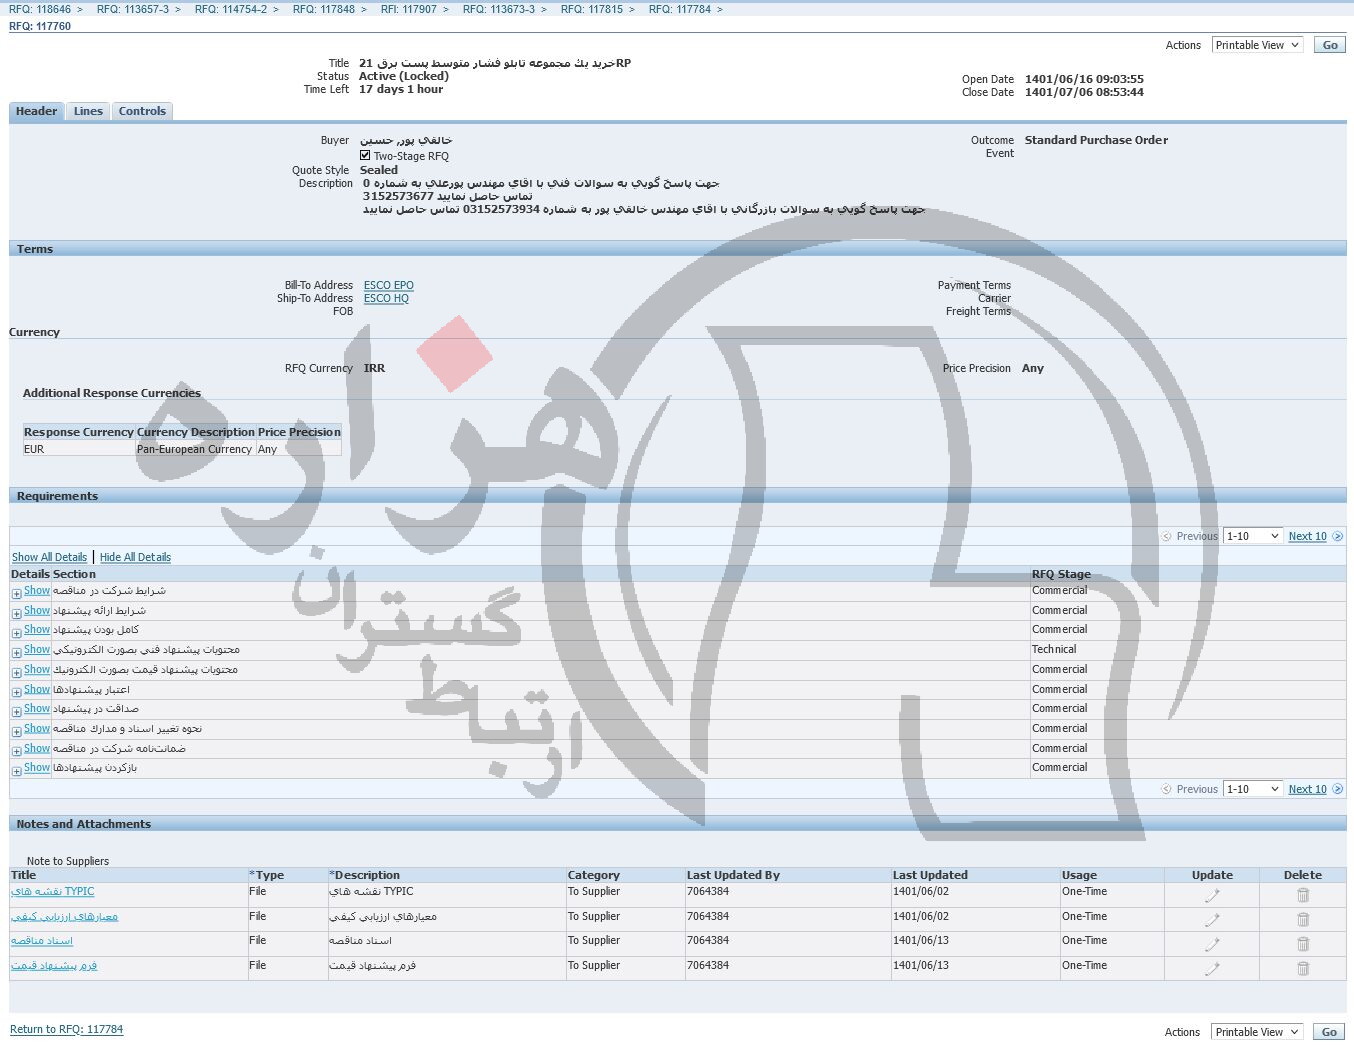Open the معيارهاي ارزيابي كيفي attachment link

point(64,917)
